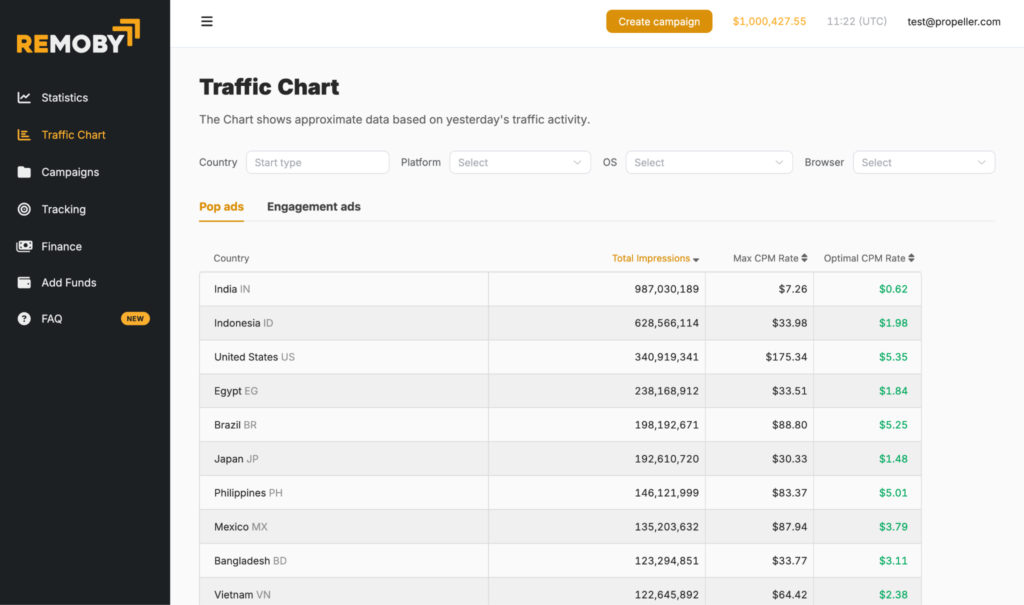Open Tracking in the sidebar
1024x605 pixels.
click(x=63, y=209)
